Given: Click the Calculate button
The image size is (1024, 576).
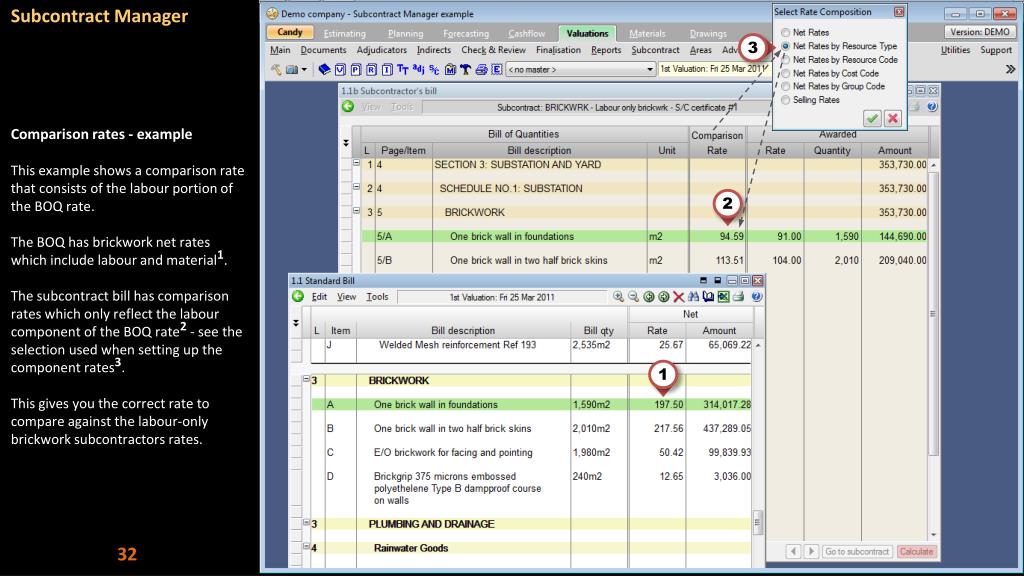Looking at the screenshot, I should tap(916, 552).
